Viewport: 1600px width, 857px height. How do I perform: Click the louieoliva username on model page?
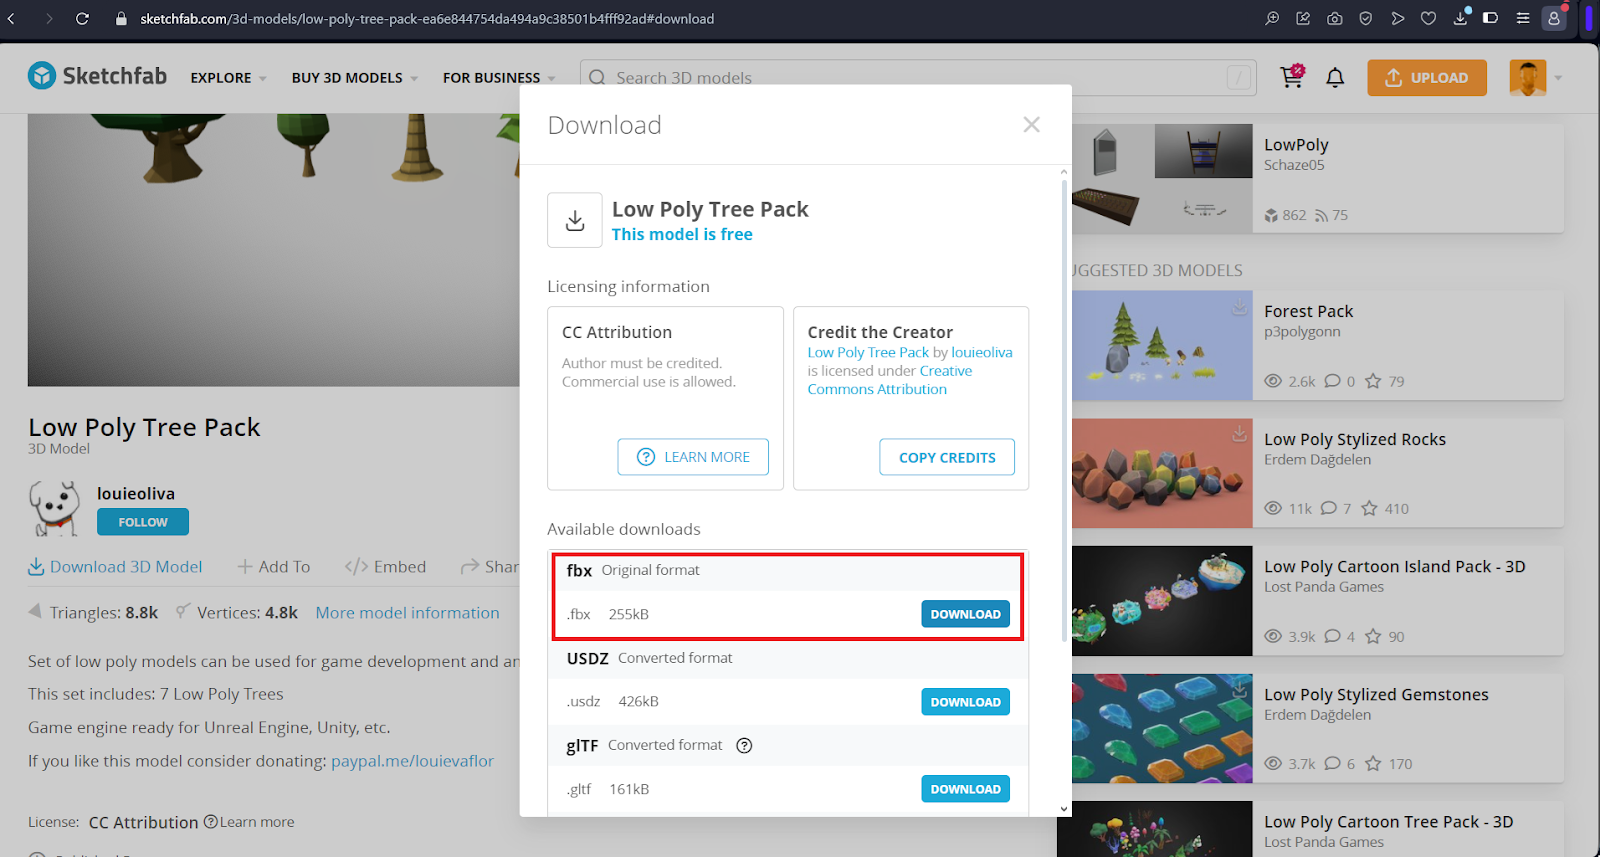pyautogui.click(x=136, y=493)
